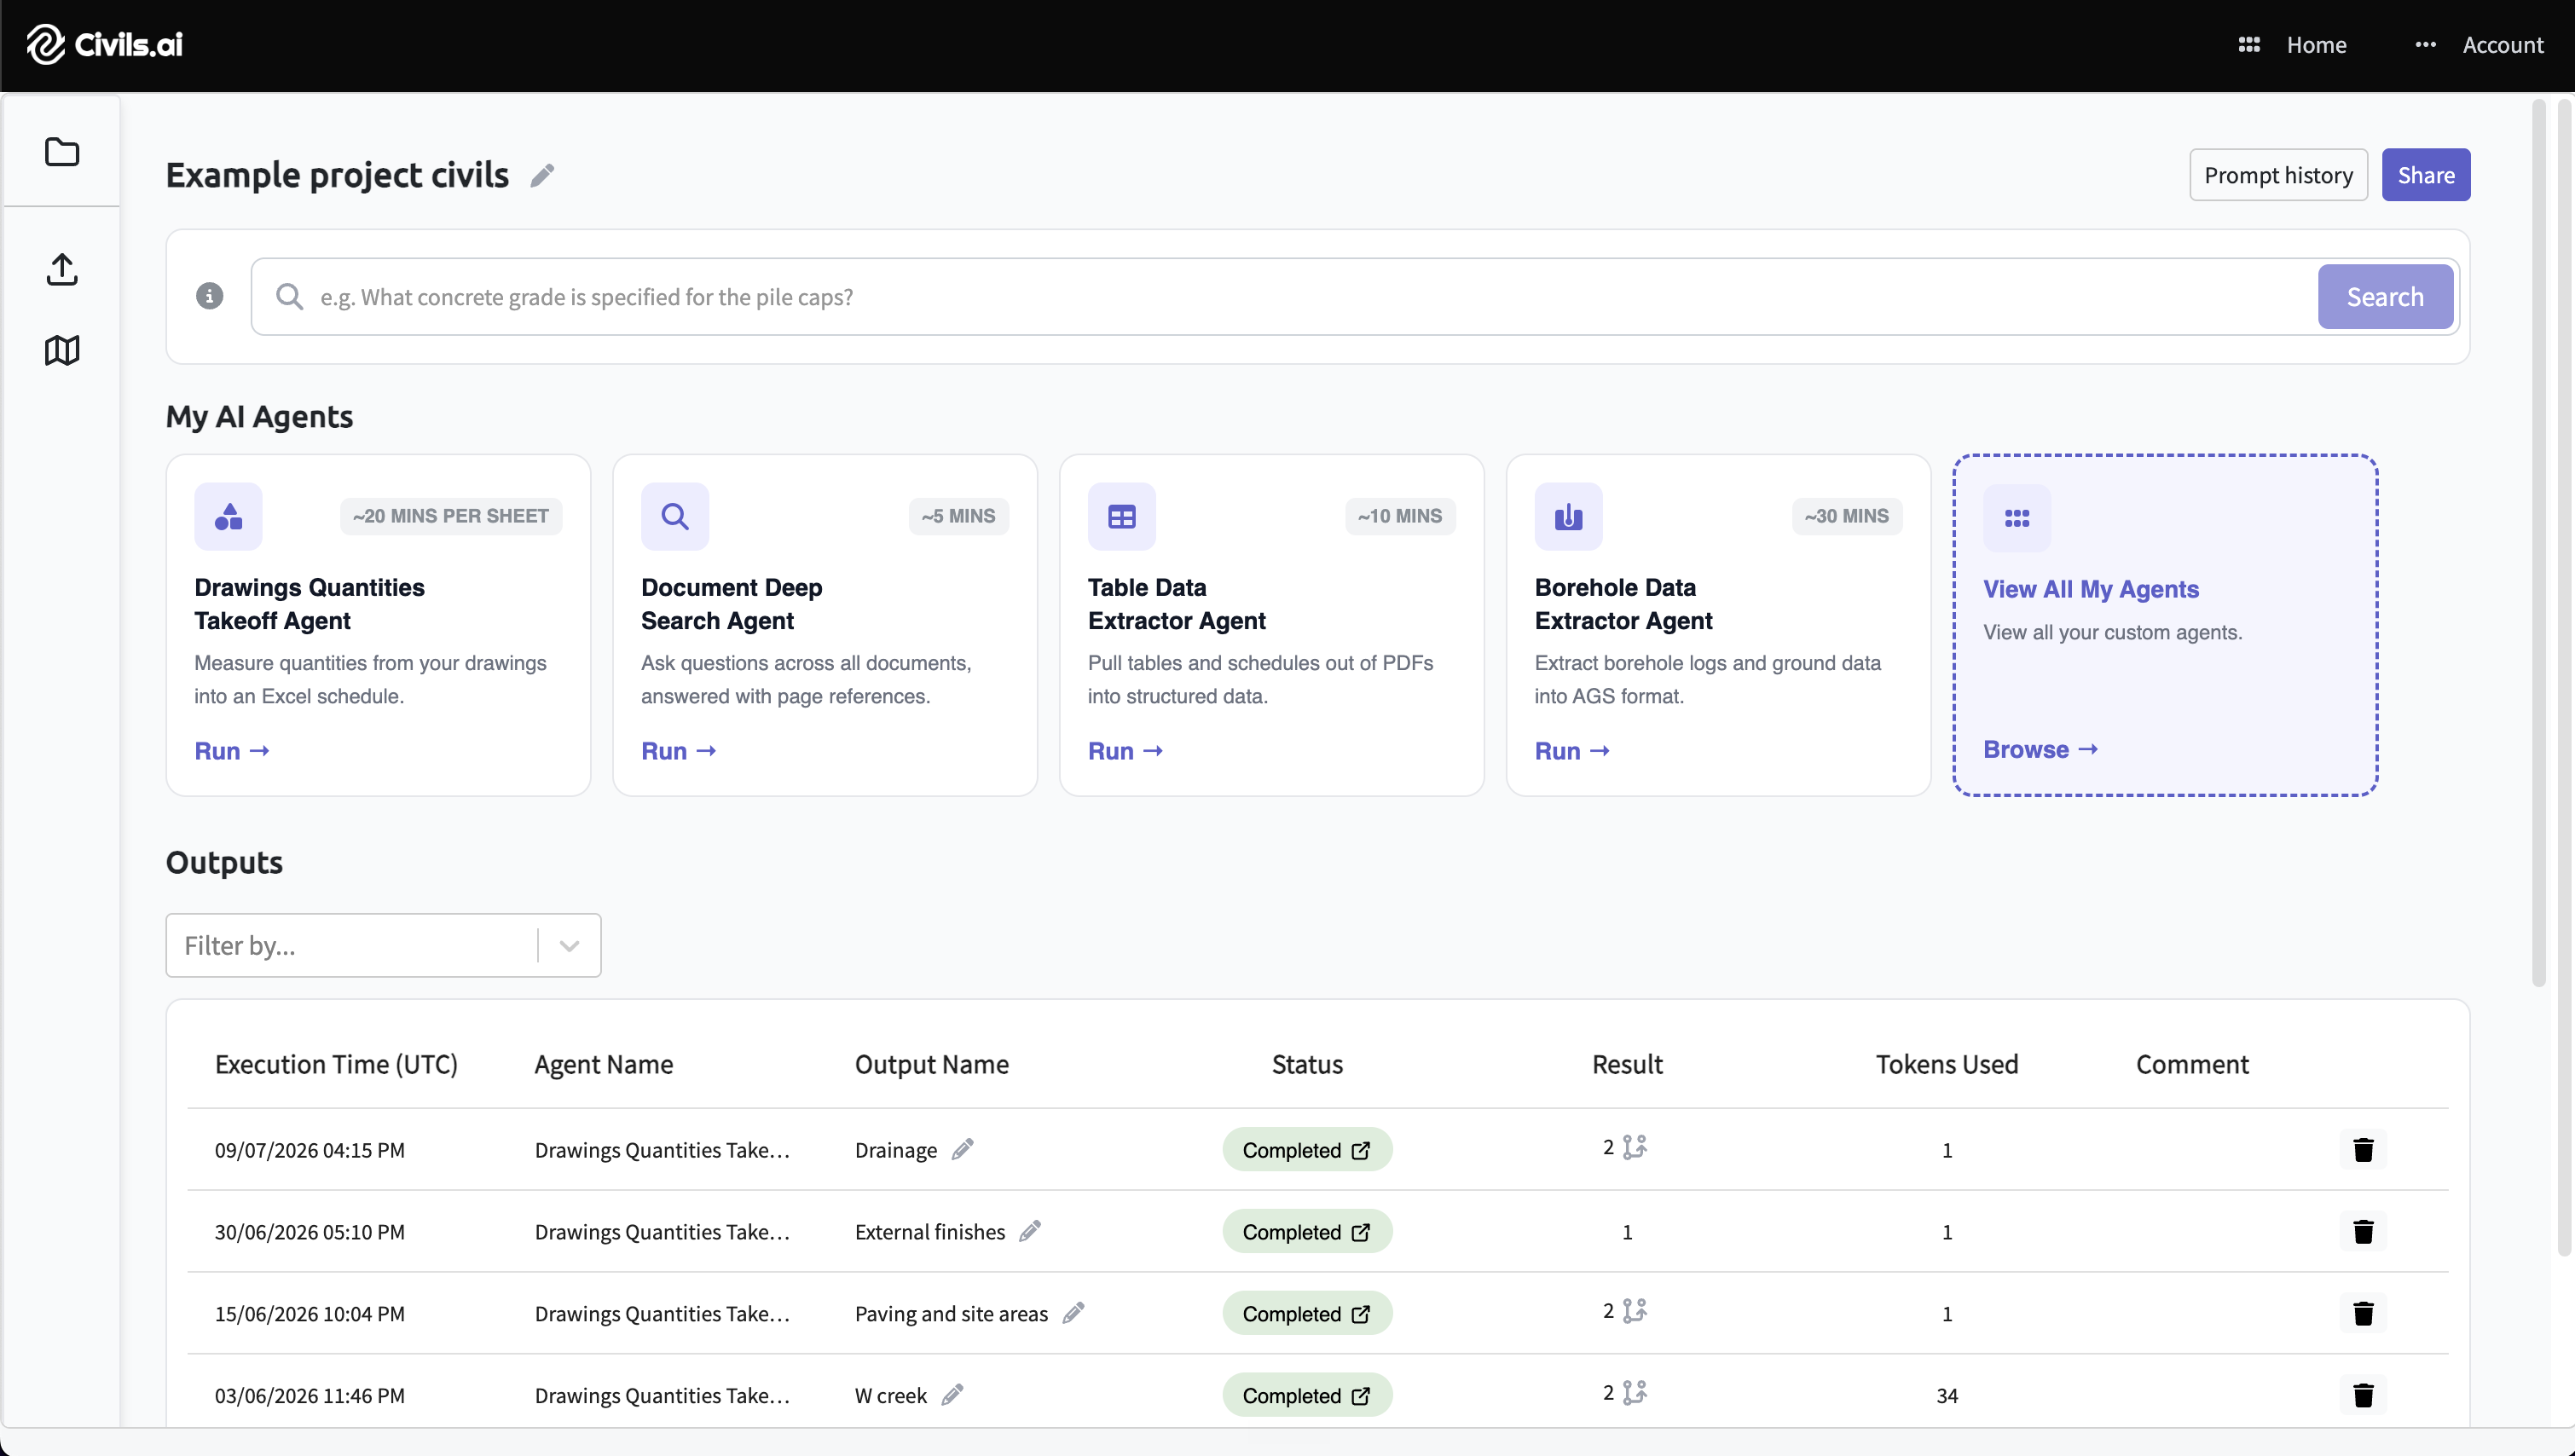Rename the W creek output
Screen dimensions: 2575x1456
[952, 1395]
